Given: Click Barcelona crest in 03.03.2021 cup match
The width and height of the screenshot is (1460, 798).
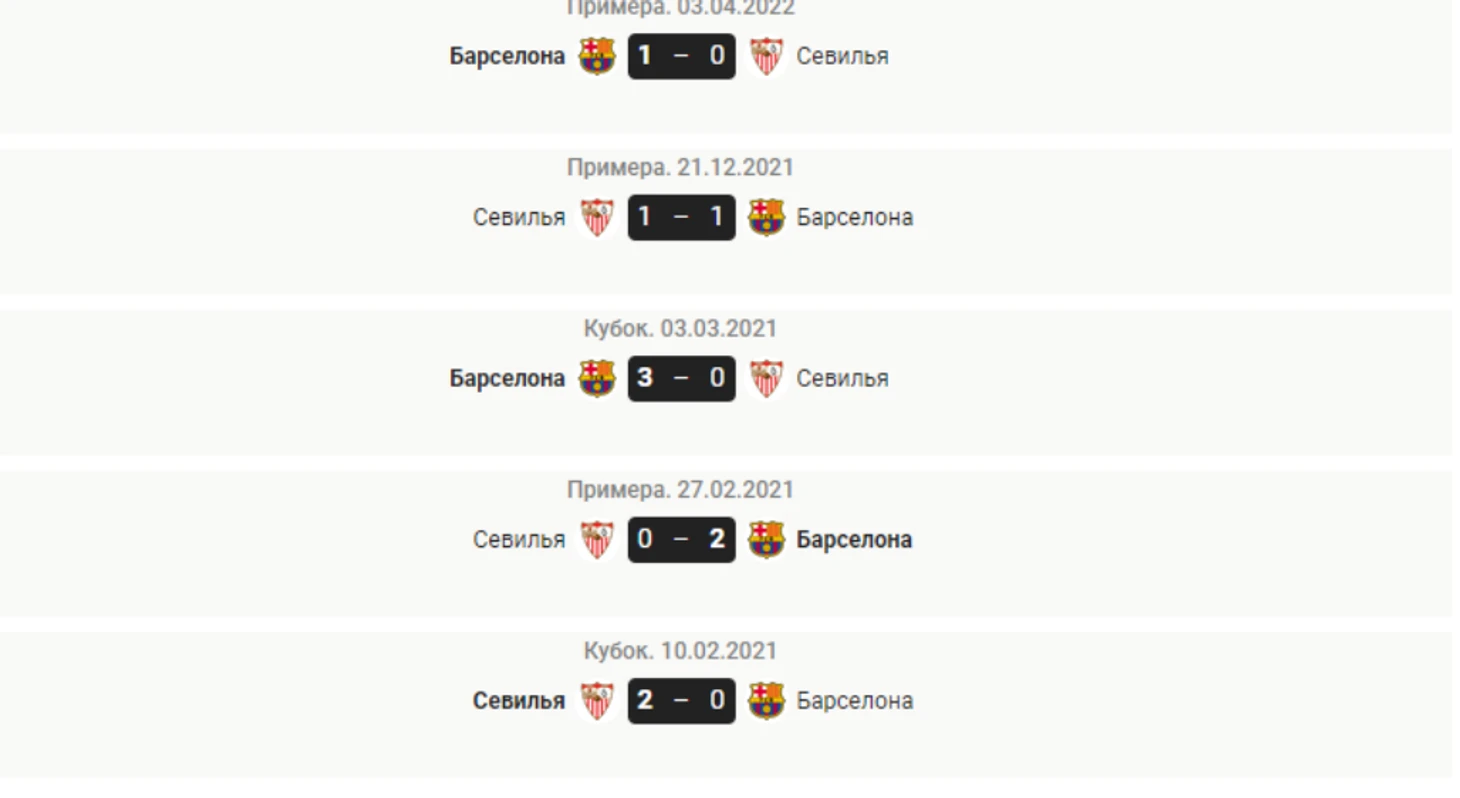Looking at the screenshot, I should pos(597,378).
